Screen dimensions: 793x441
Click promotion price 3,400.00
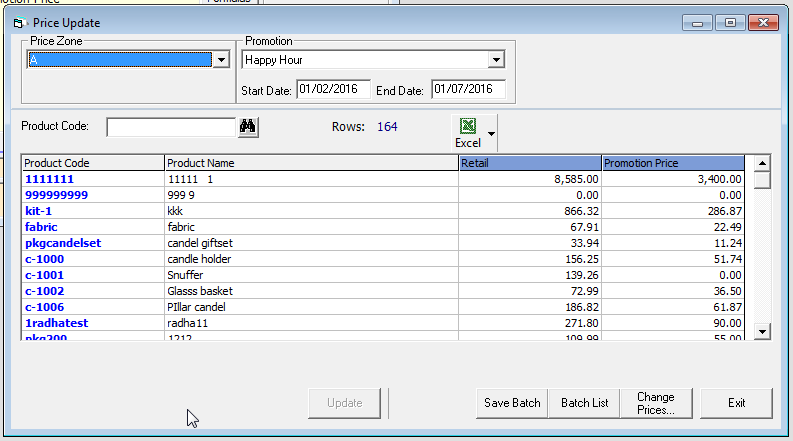pos(719,179)
